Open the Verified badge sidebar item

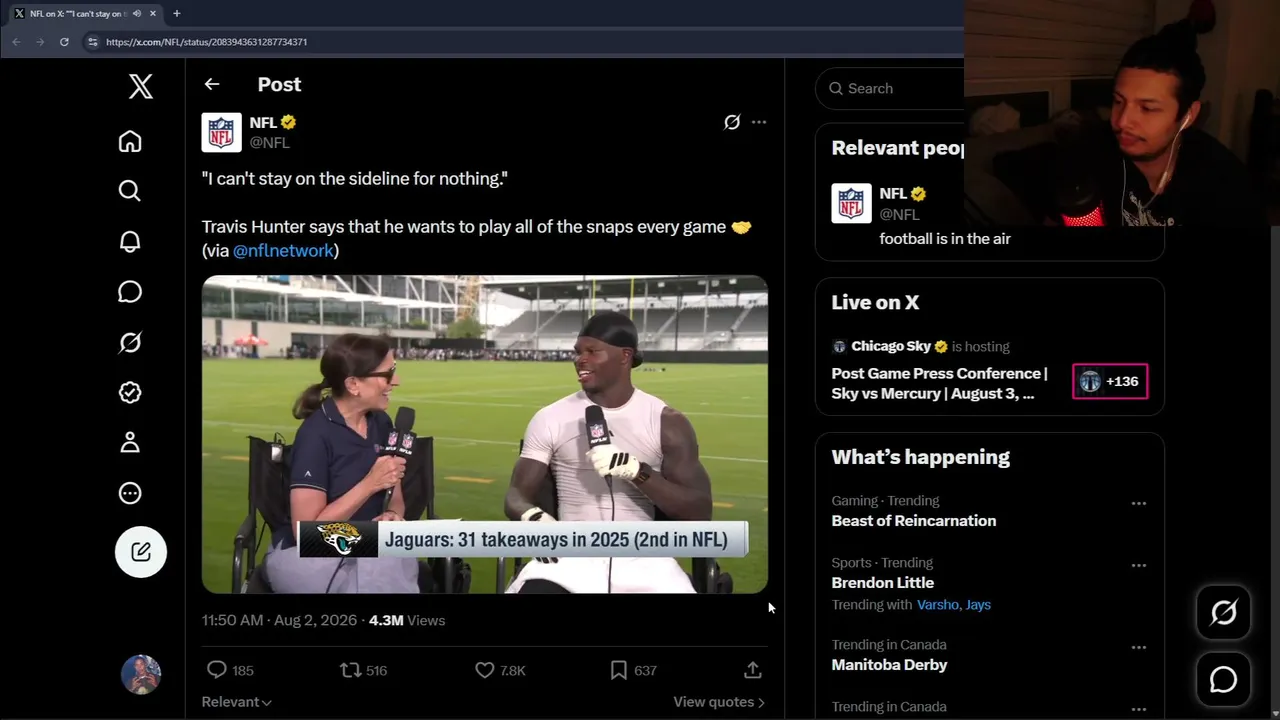point(130,393)
